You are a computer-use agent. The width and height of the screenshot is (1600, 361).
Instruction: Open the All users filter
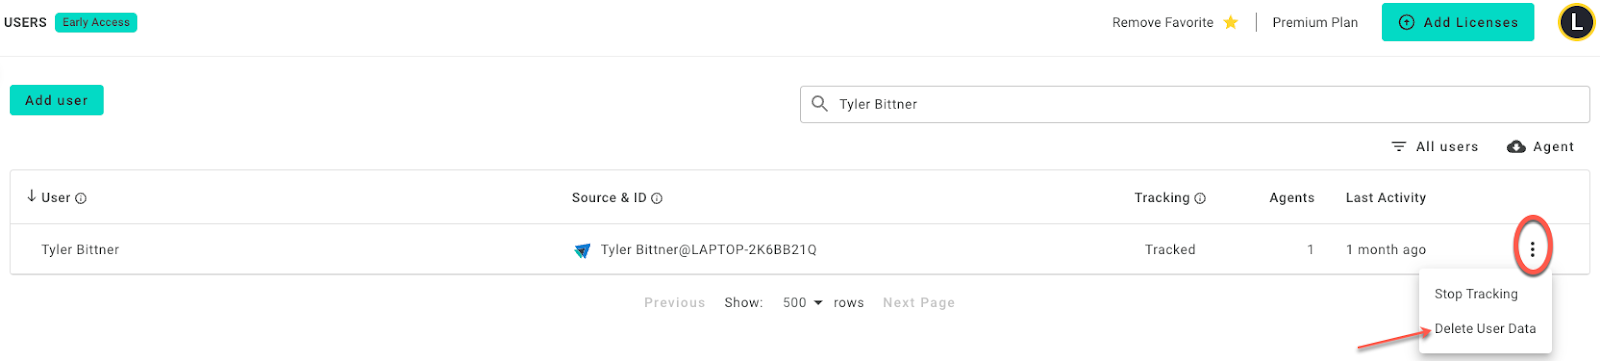[1434, 147]
